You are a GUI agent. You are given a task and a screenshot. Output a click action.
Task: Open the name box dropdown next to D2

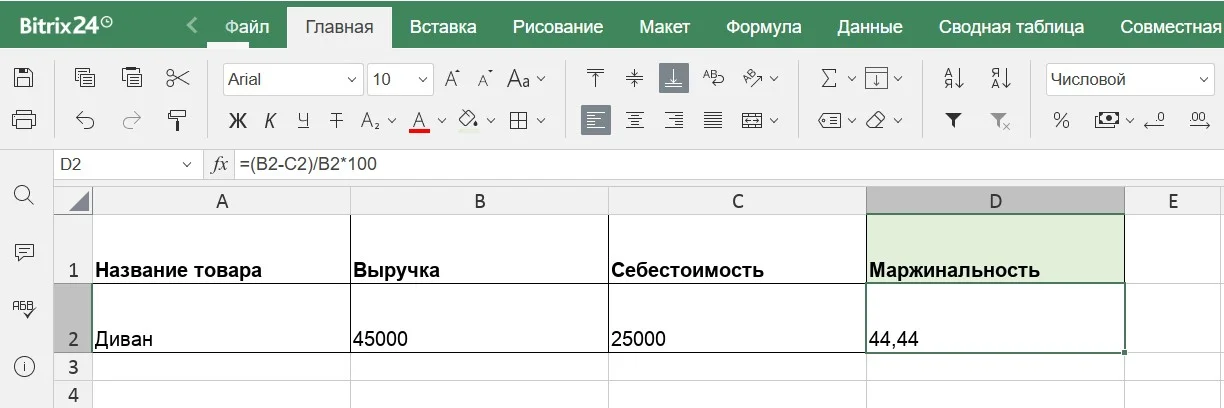coord(187,164)
